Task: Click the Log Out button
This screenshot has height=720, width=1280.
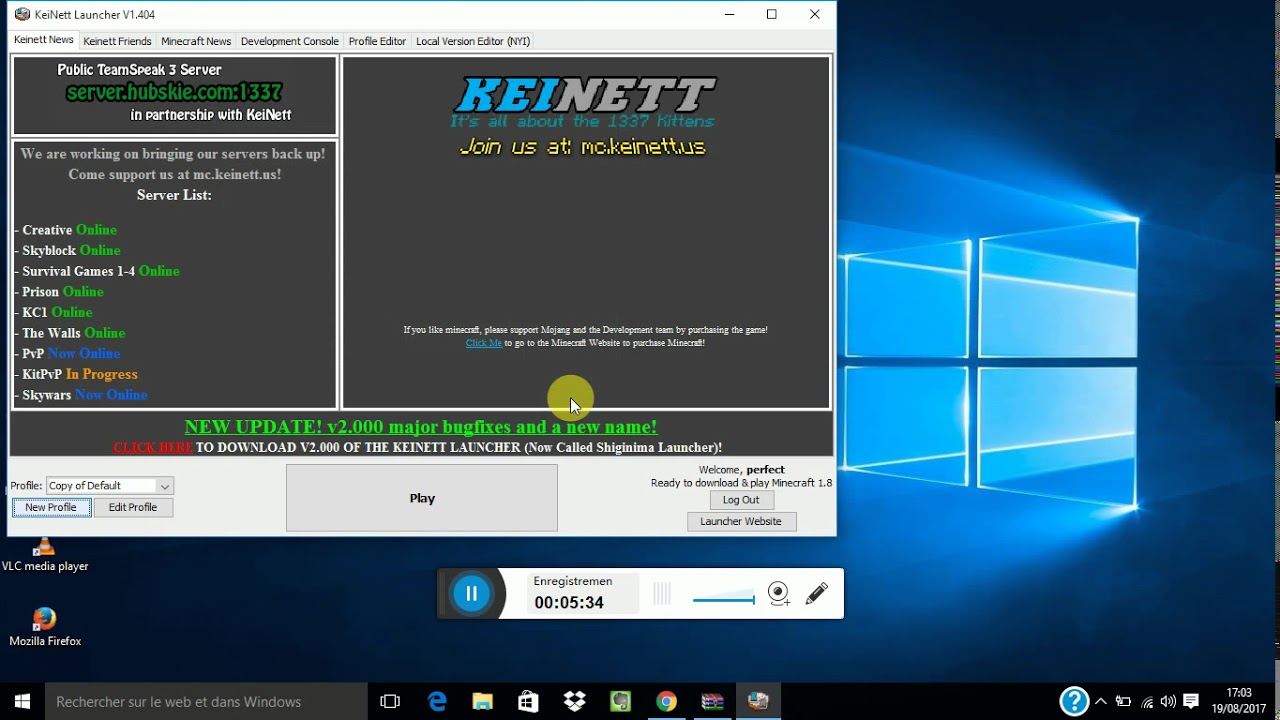Action: coord(741,500)
